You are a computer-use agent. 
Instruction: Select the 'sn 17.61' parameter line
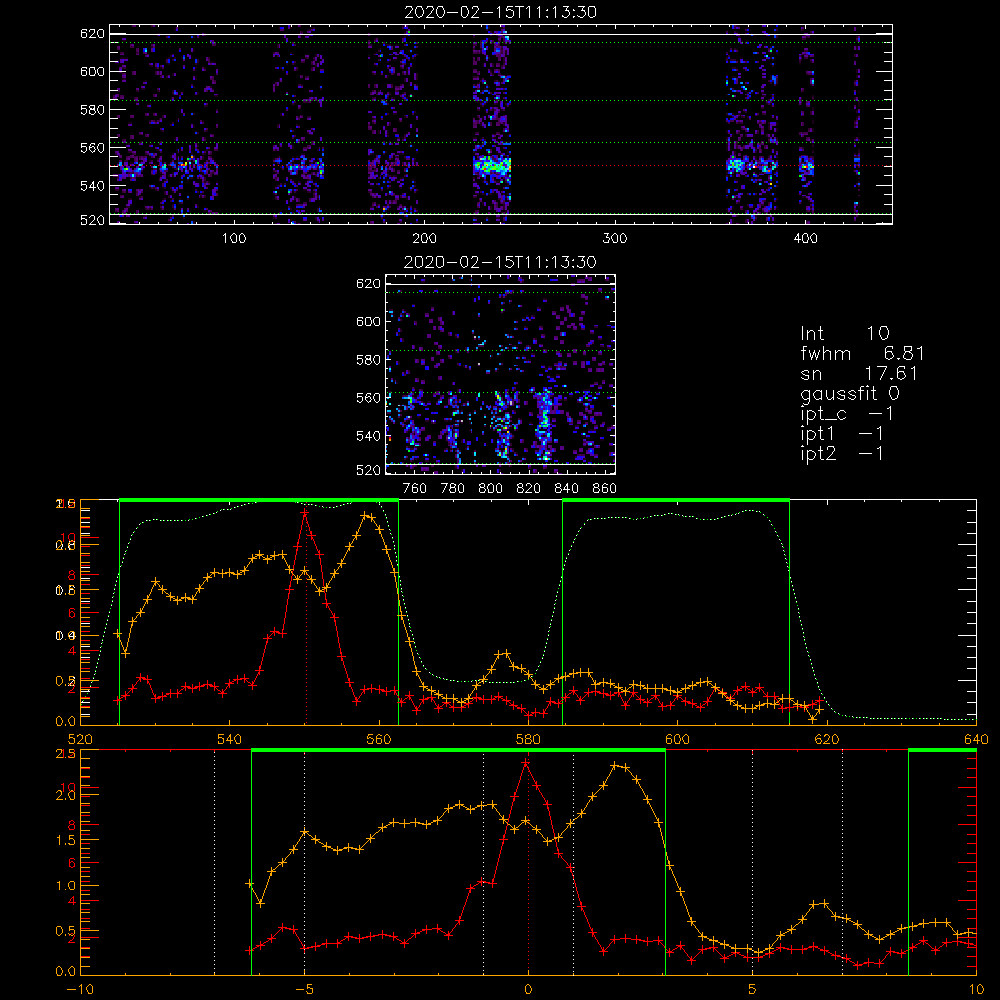tap(859, 373)
